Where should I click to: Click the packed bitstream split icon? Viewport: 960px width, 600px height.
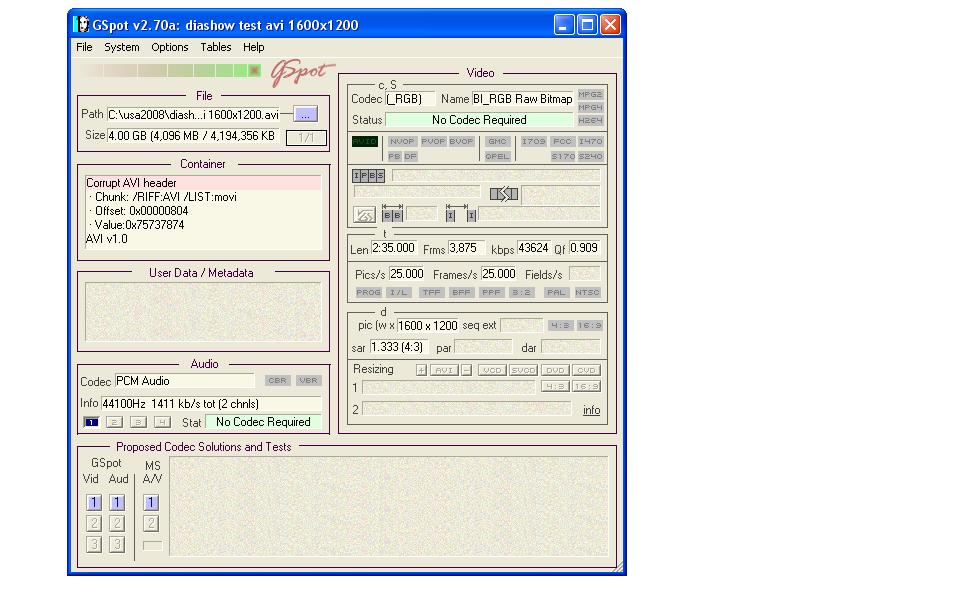504,194
